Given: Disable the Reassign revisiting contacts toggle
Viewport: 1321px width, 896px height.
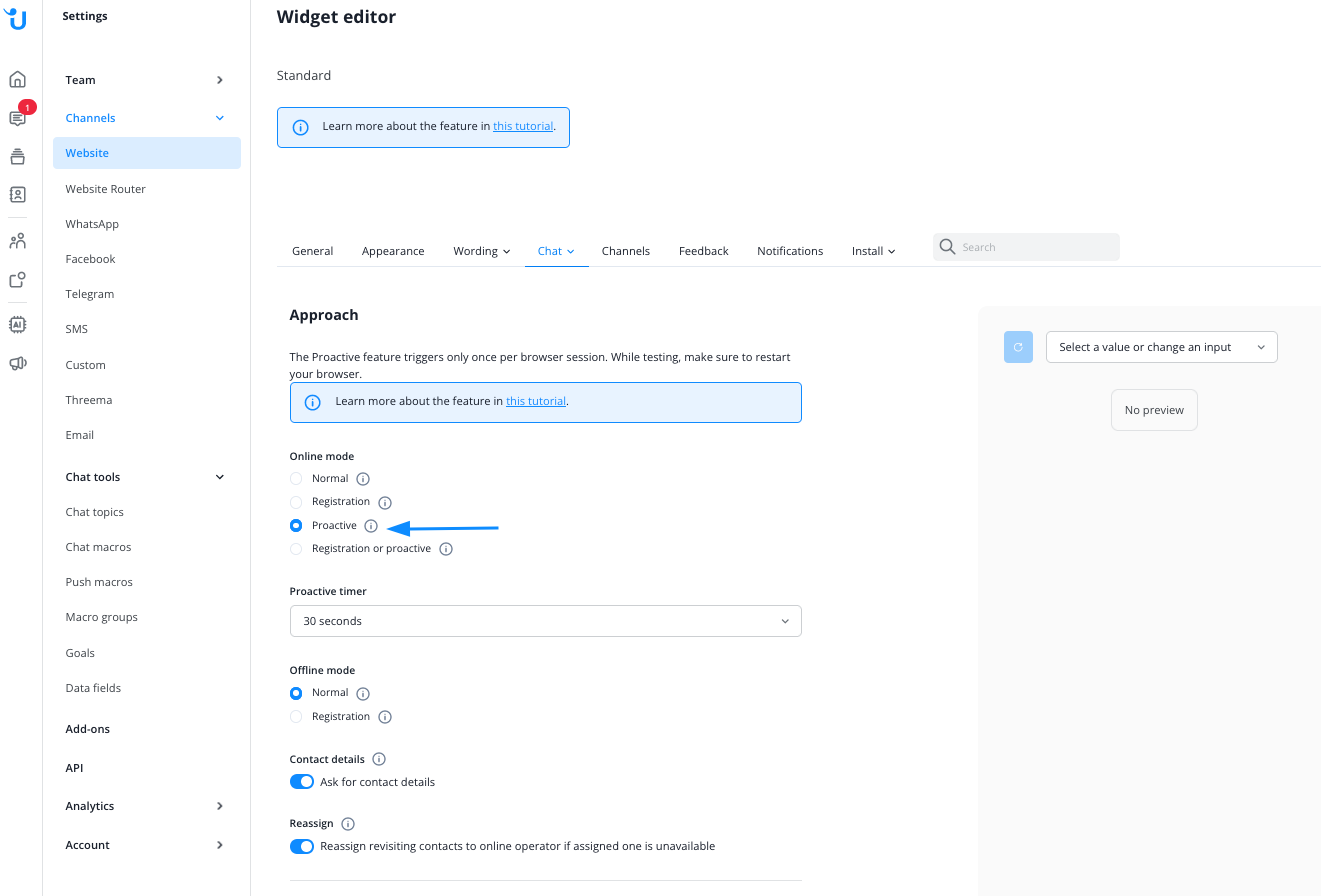Looking at the screenshot, I should coord(301,846).
